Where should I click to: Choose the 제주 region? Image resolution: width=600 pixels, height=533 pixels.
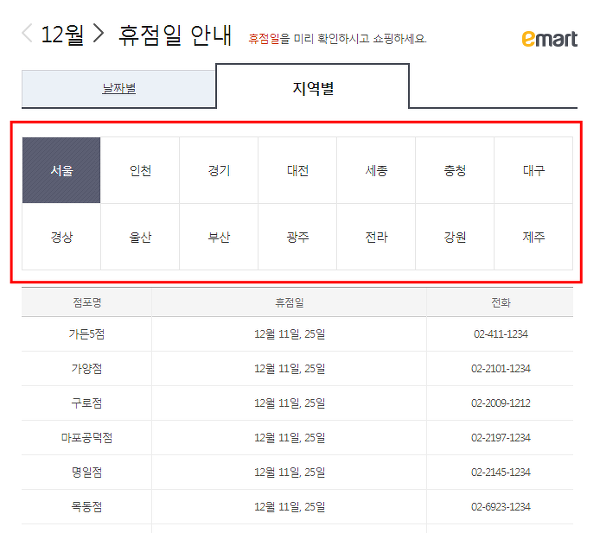[x=533, y=237]
